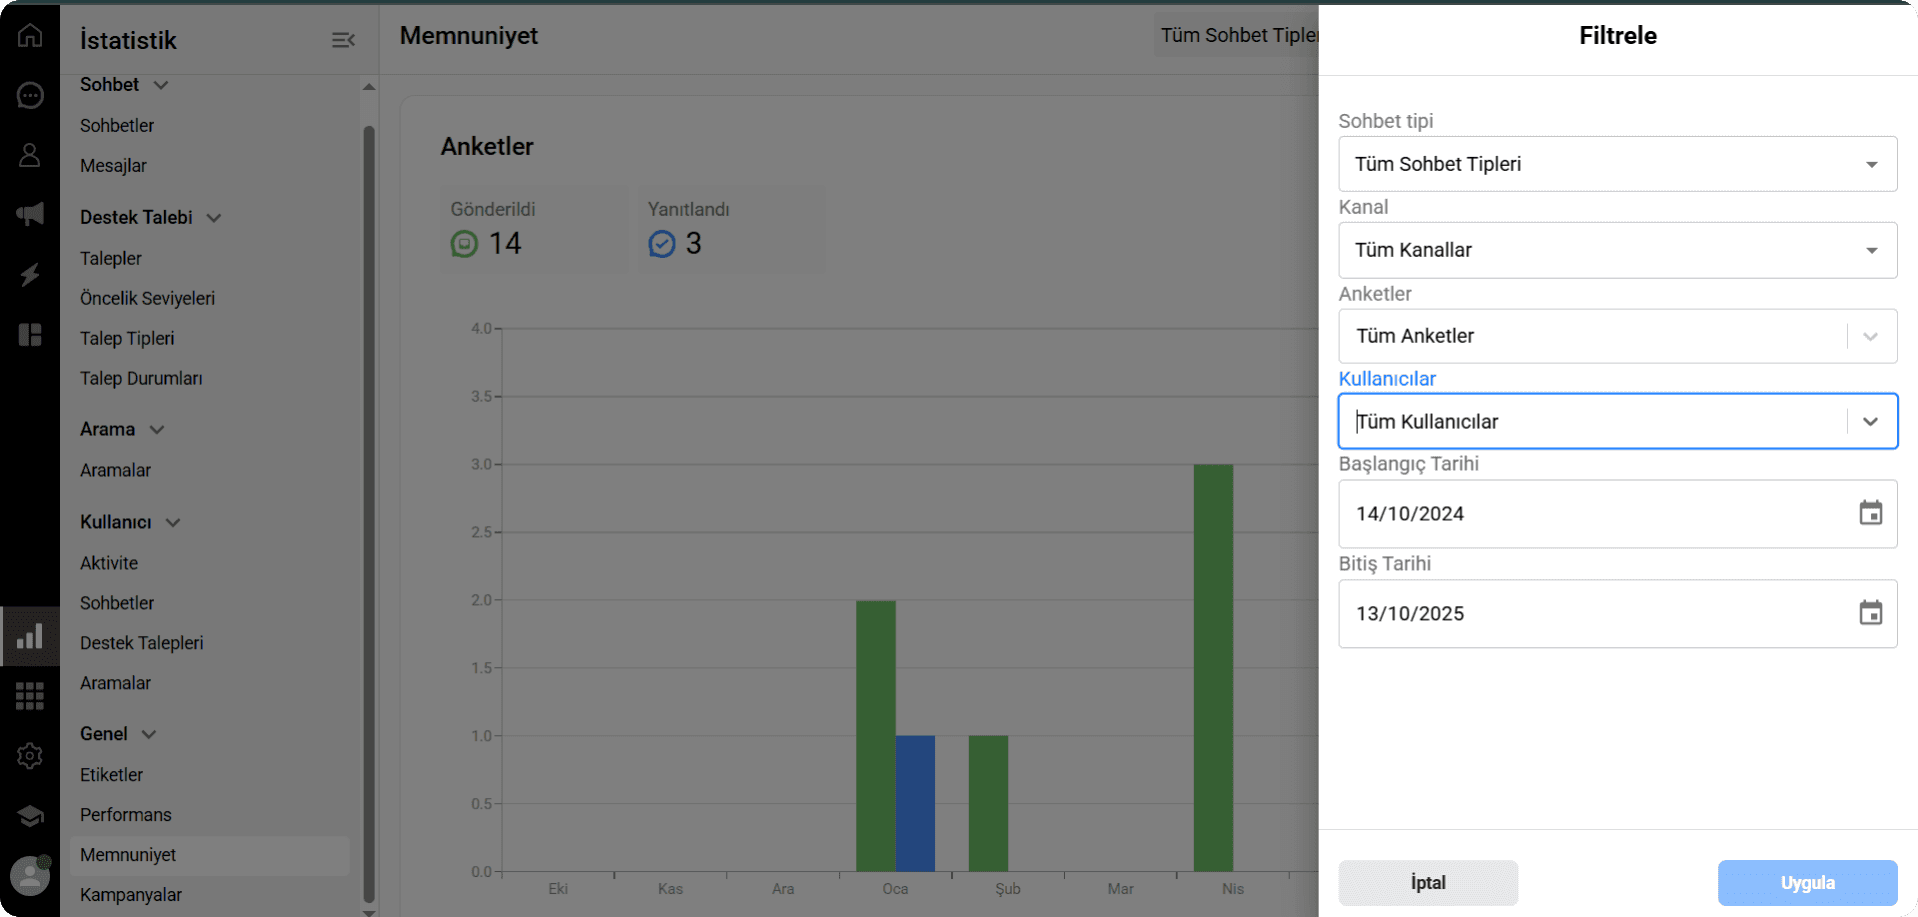The image size is (1918, 917).
Task: Open the chat bubble icon in left rail
Action: (30, 95)
